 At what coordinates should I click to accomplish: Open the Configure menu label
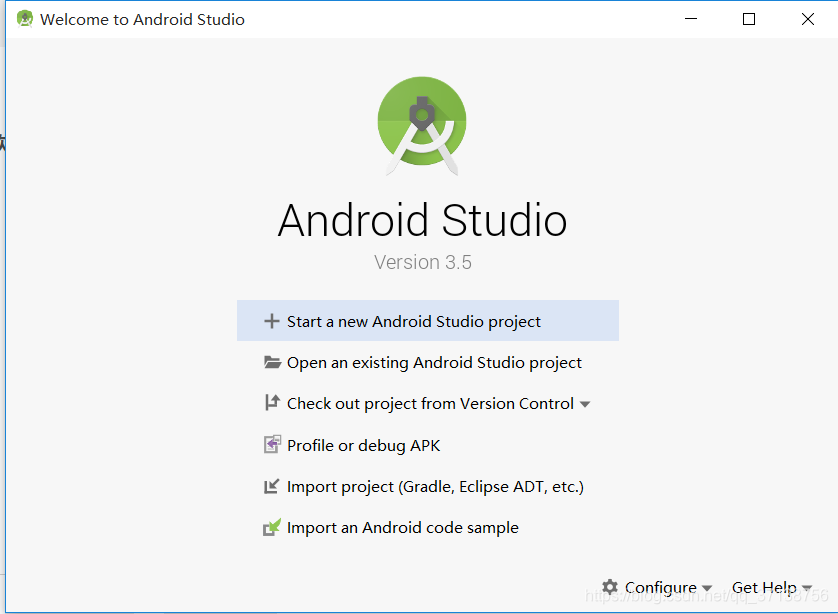661,587
